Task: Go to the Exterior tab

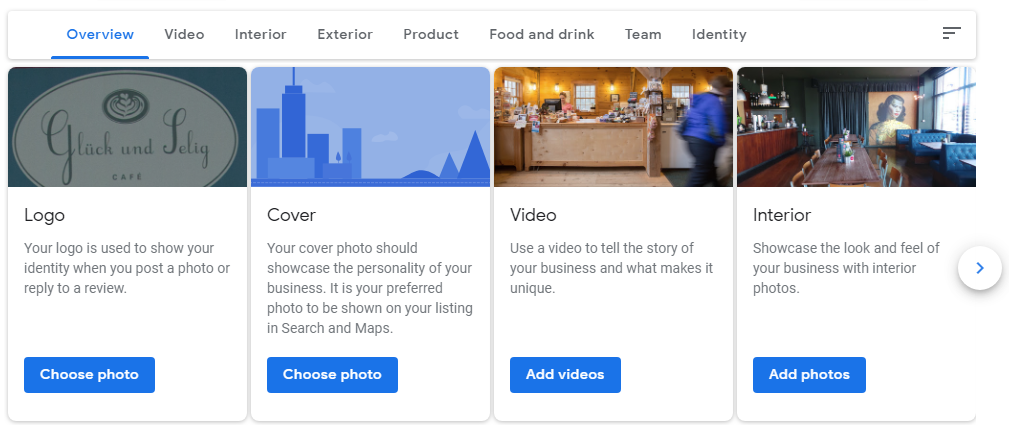Action: click(x=345, y=35)
